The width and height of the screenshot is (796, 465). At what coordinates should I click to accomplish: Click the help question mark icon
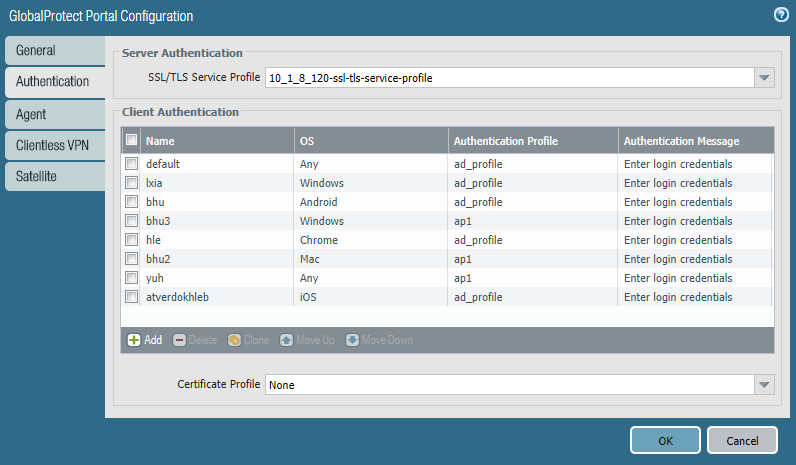pyautogui.click(x=780, y=15)
